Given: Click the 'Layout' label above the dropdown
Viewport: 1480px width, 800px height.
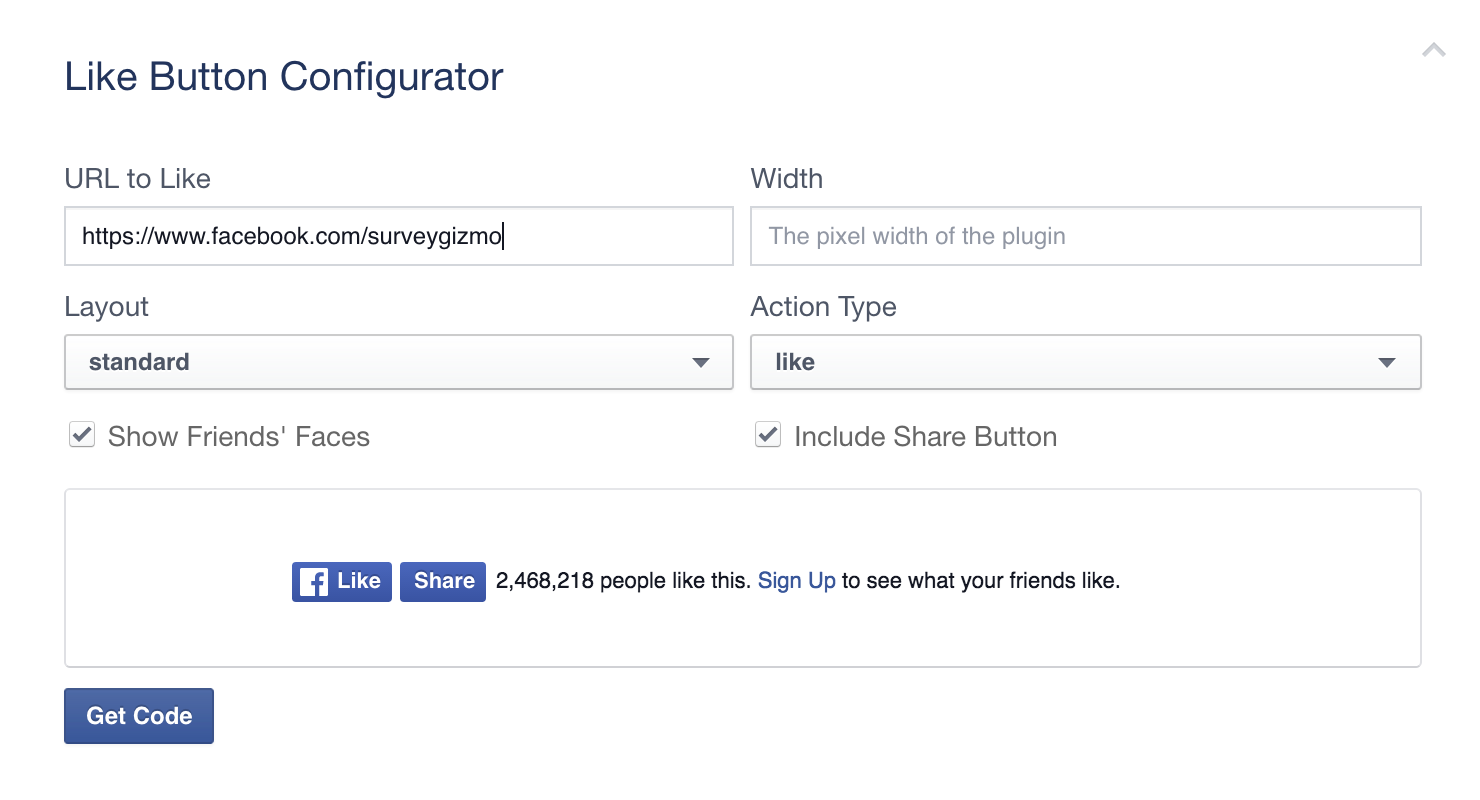Looking at the screenshot, I should (x=107, y=306).
